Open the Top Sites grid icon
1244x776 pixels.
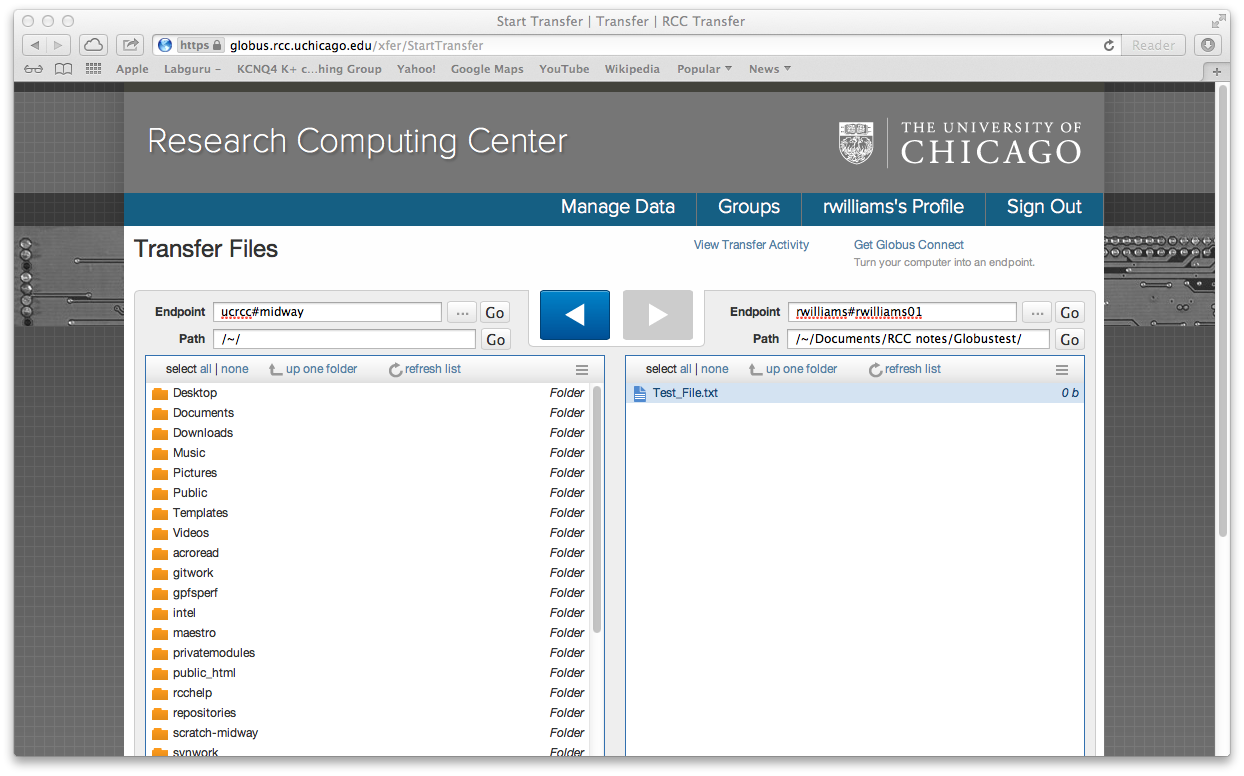coord(94,69)
